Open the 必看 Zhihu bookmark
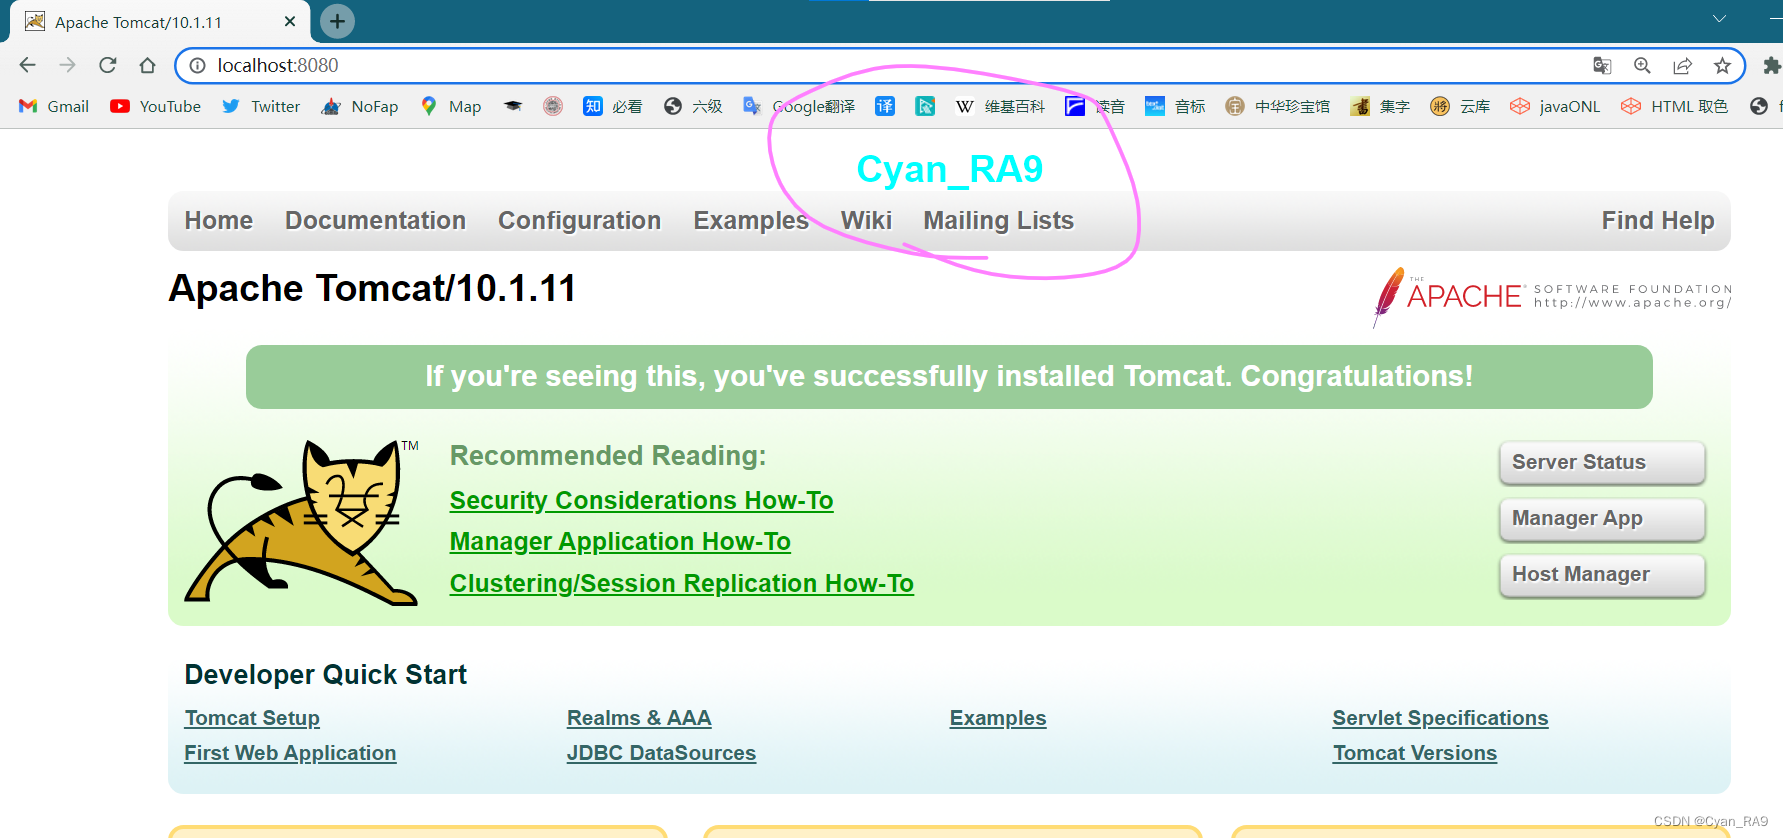The height and width of the screenshot is (838, 1783). [x=613, y=106]
